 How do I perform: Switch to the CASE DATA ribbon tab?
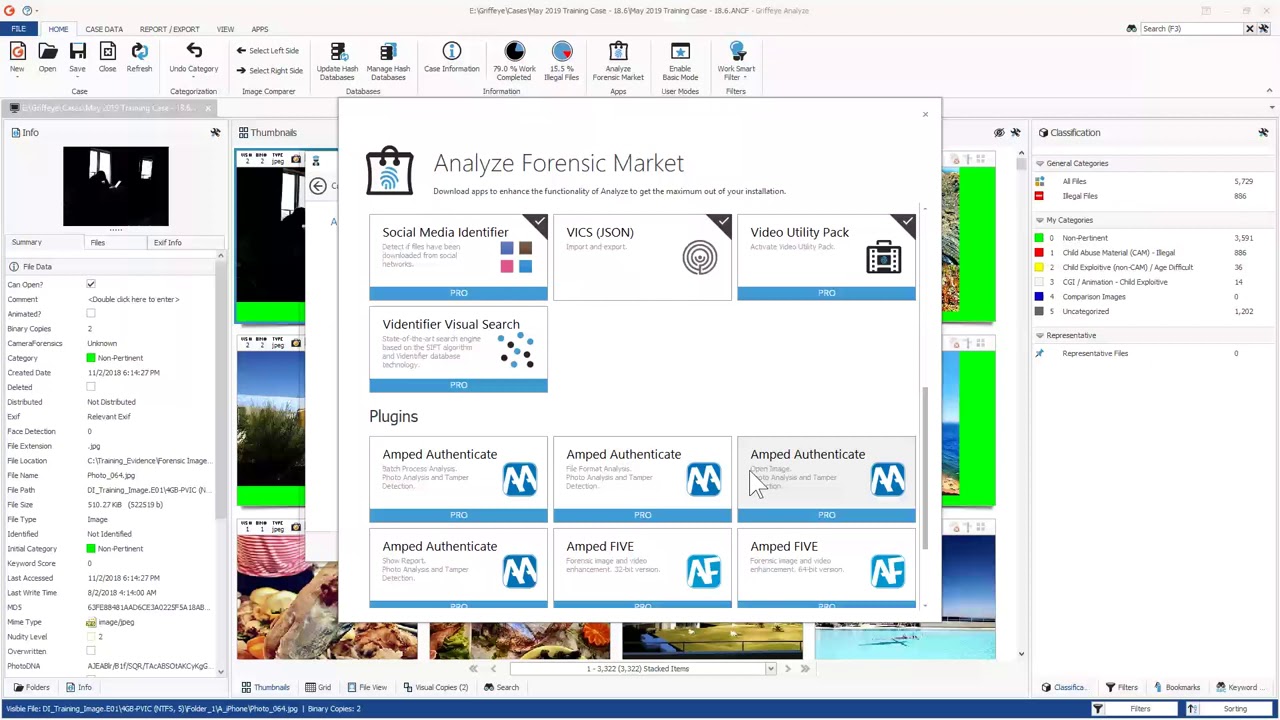(x=104, y=29)
